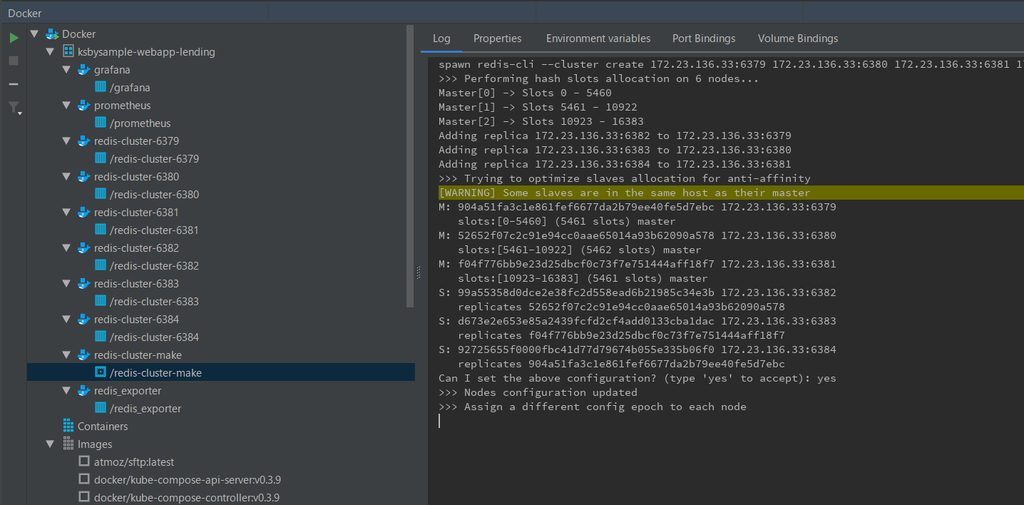Click the 'spawn redis-cli --cluster create' log line

click(x=731, y=64)
